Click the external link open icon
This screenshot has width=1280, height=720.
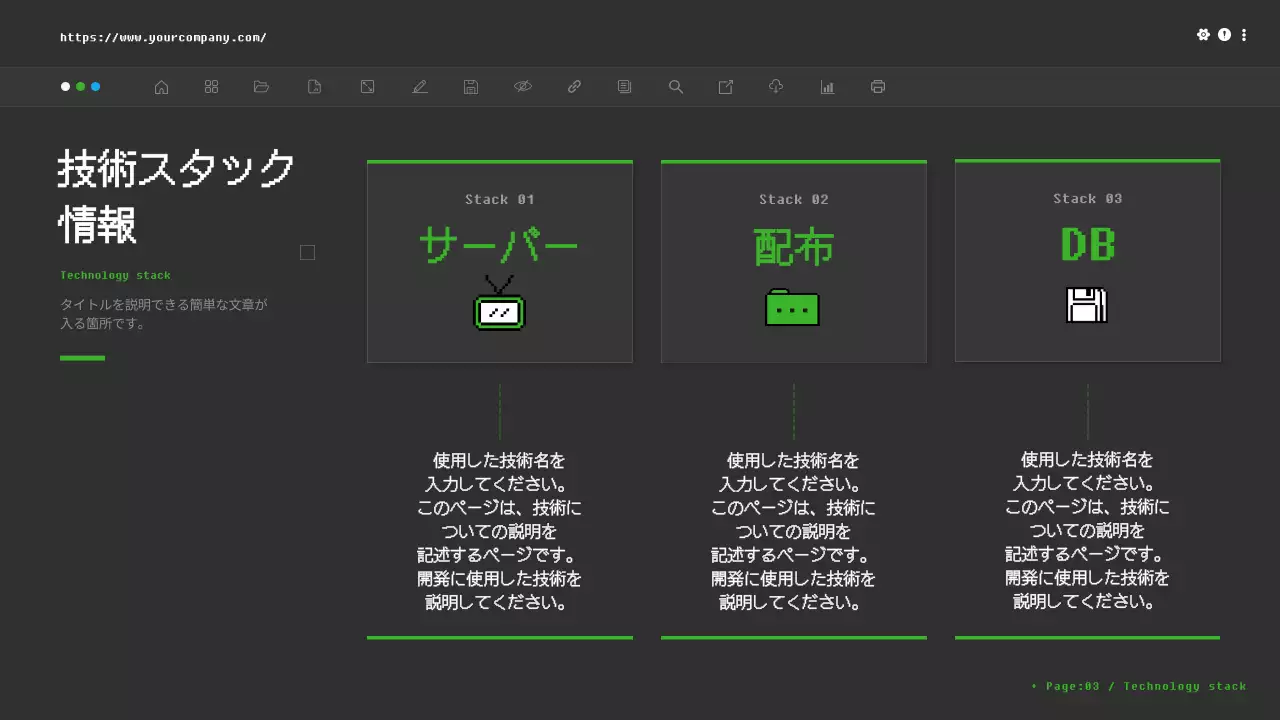725,87
